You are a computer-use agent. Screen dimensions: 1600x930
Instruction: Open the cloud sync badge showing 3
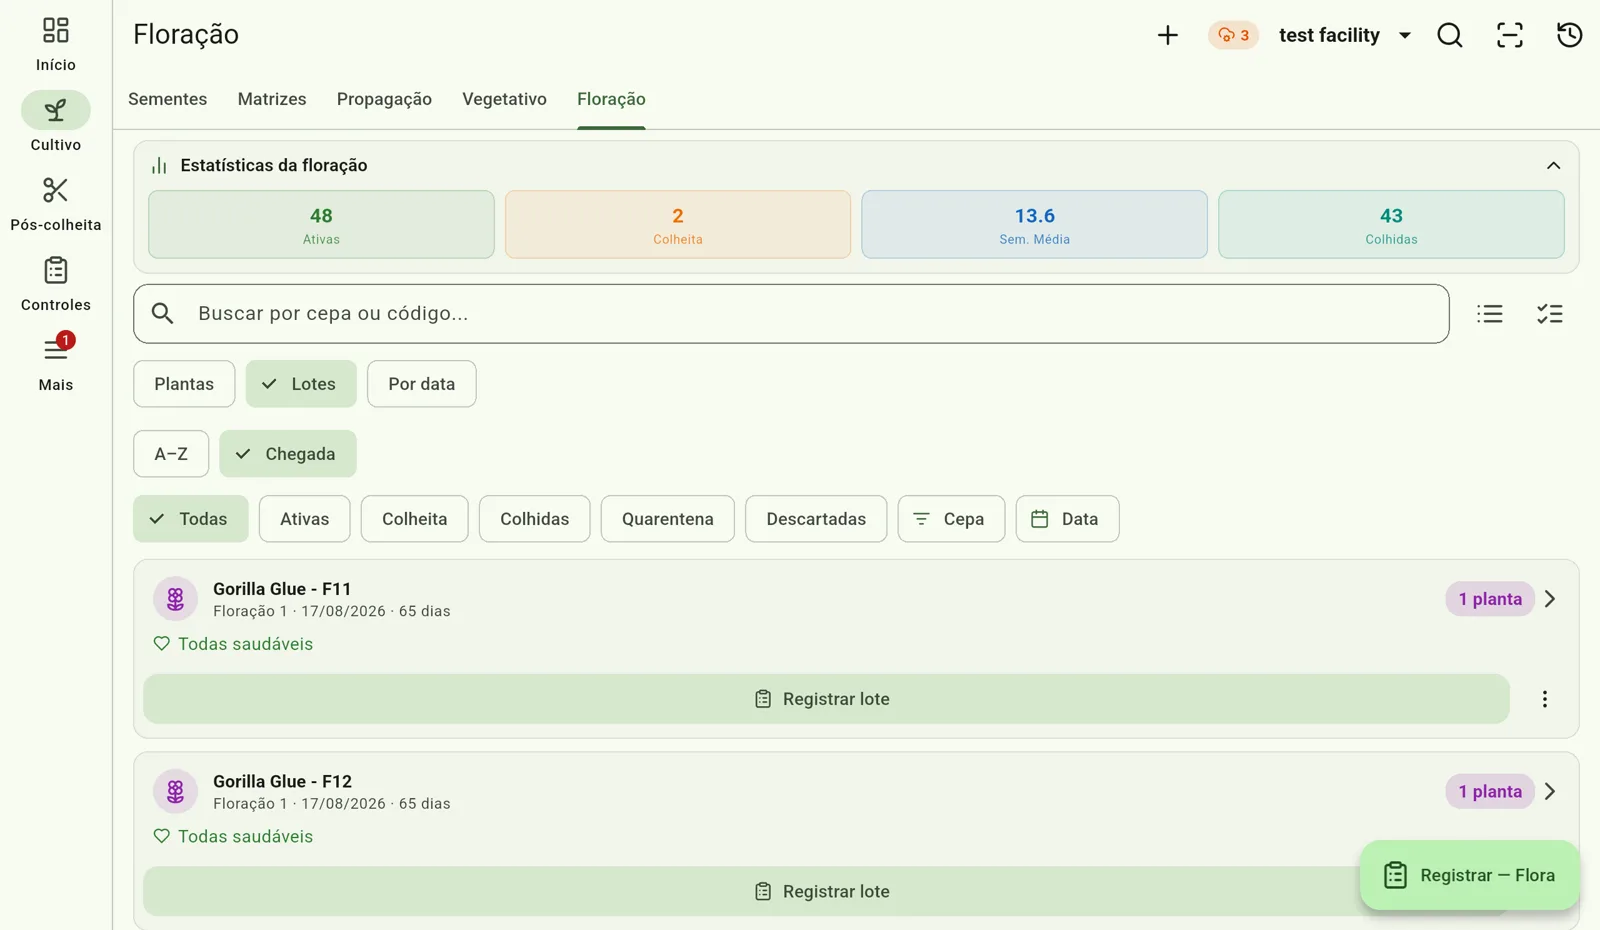[1233, 35]
